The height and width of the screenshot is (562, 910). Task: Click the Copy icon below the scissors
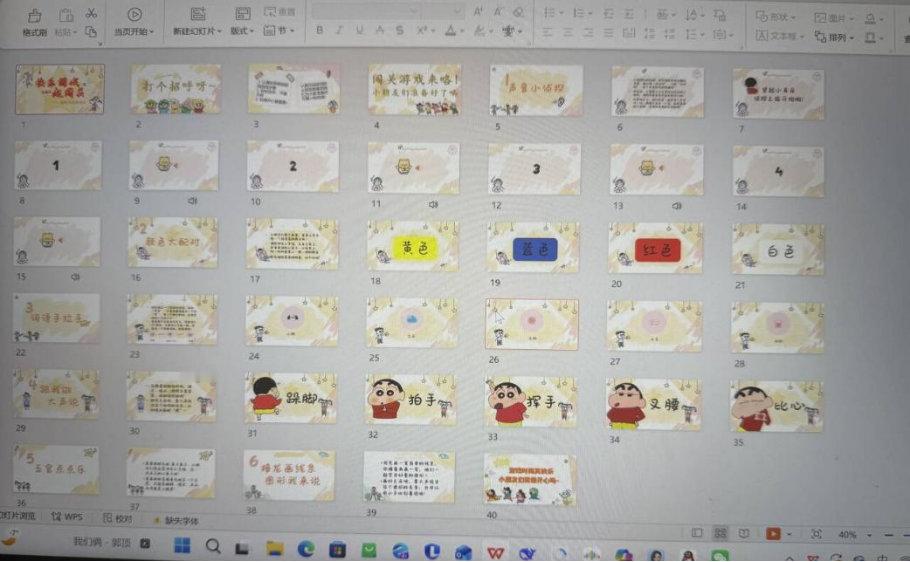coord(91,32)
